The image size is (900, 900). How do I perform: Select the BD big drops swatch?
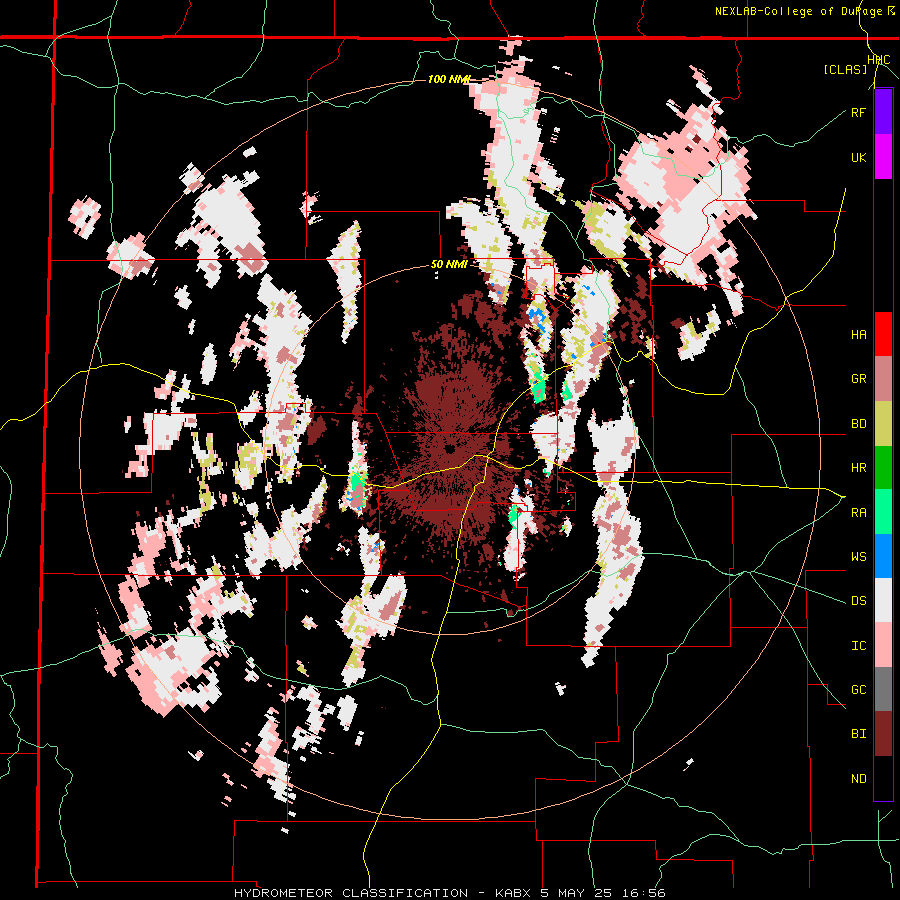883,424
